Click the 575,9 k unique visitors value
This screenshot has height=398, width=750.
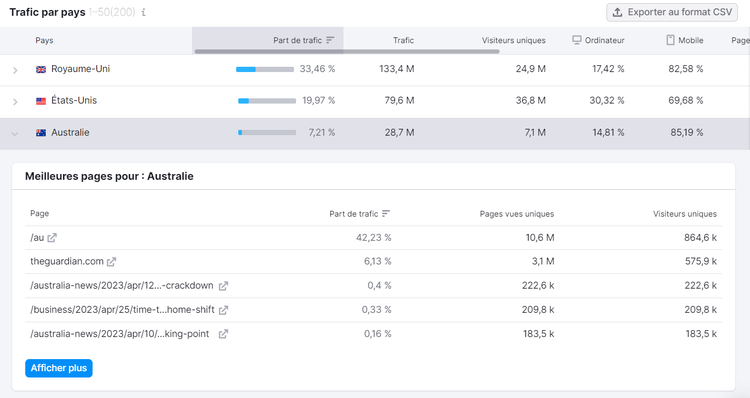(x=701, y=262)
